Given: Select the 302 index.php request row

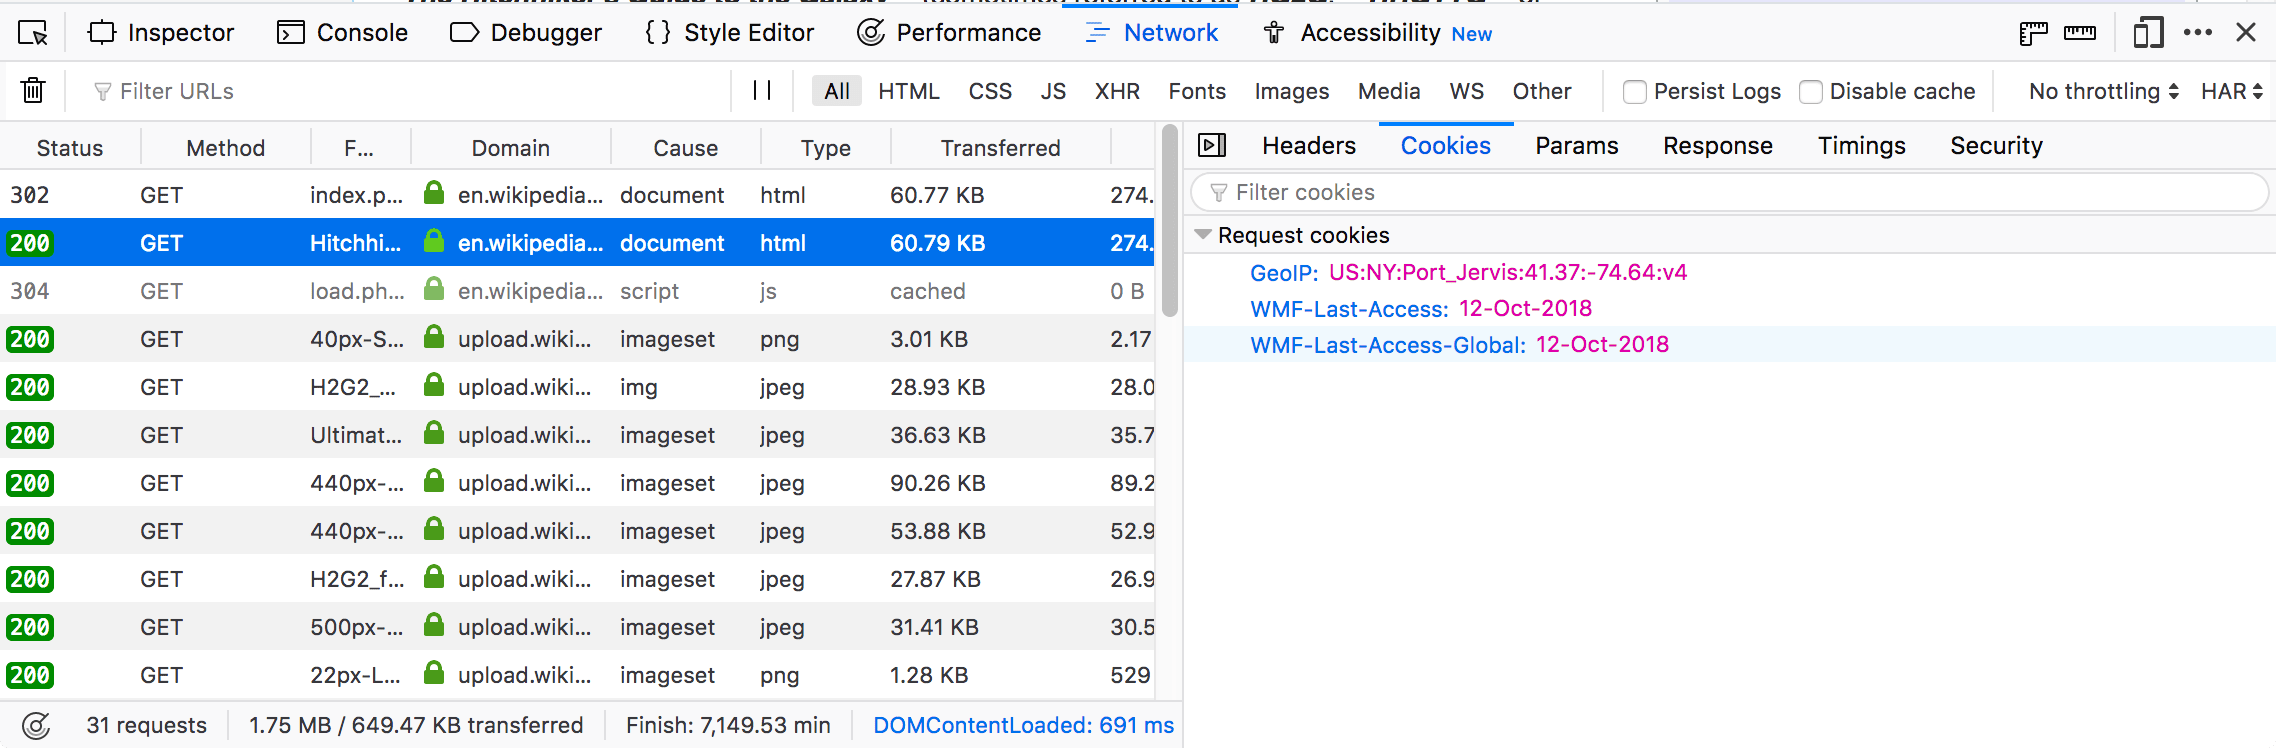Looking at the screenshot, I should (500, 195).
